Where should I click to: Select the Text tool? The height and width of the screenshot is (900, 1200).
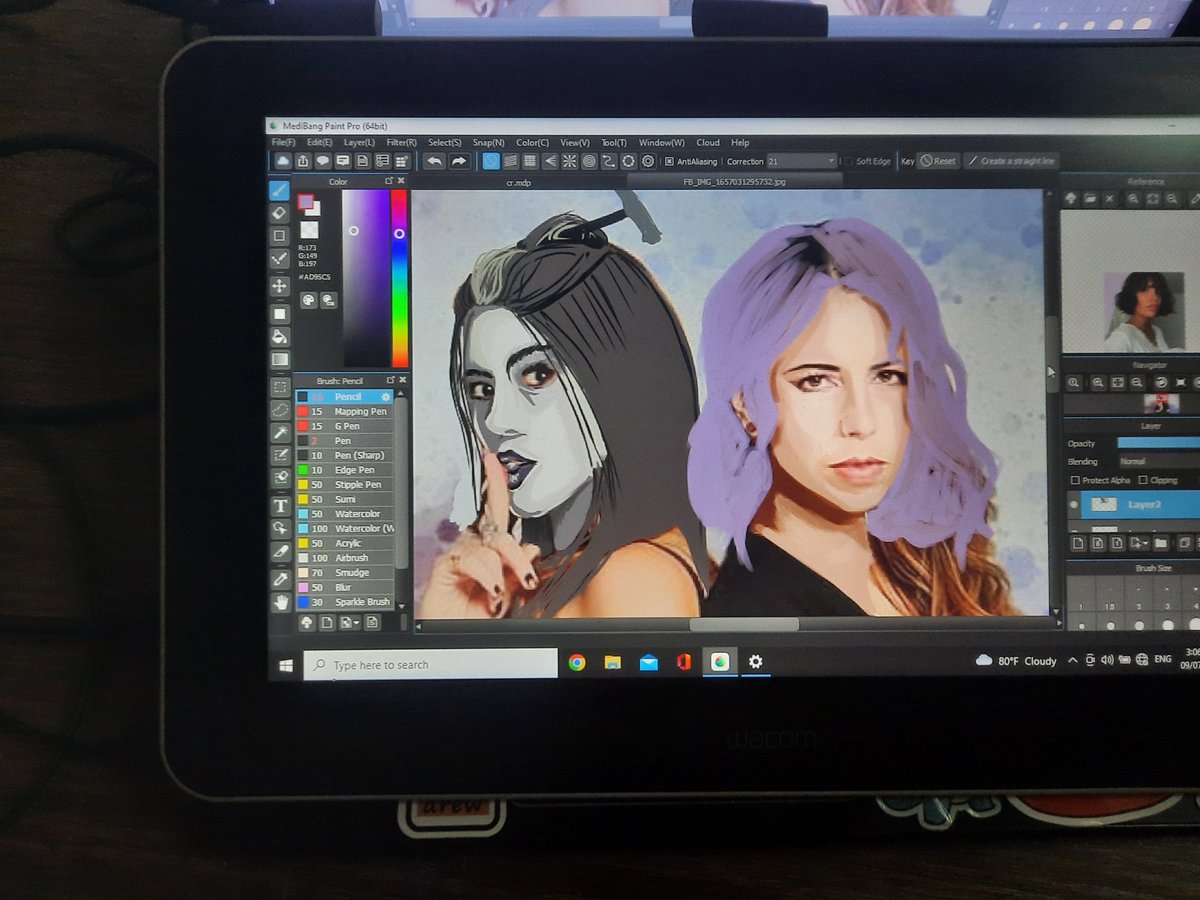(279, 505)
